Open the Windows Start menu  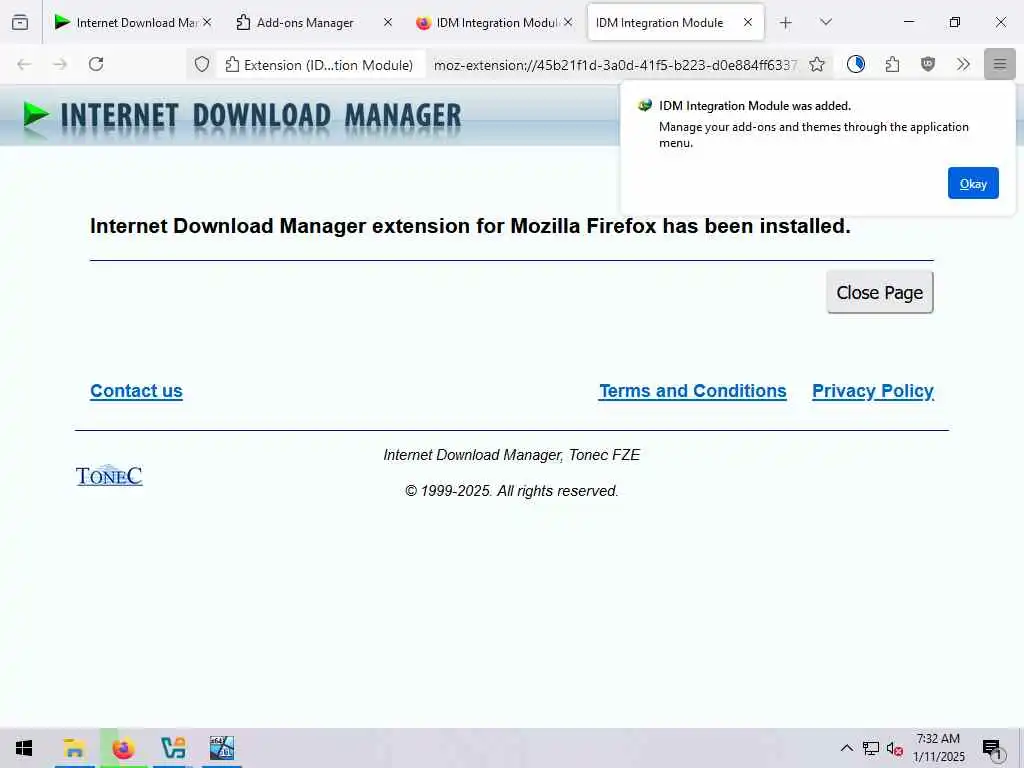click(x=24, y=748)
